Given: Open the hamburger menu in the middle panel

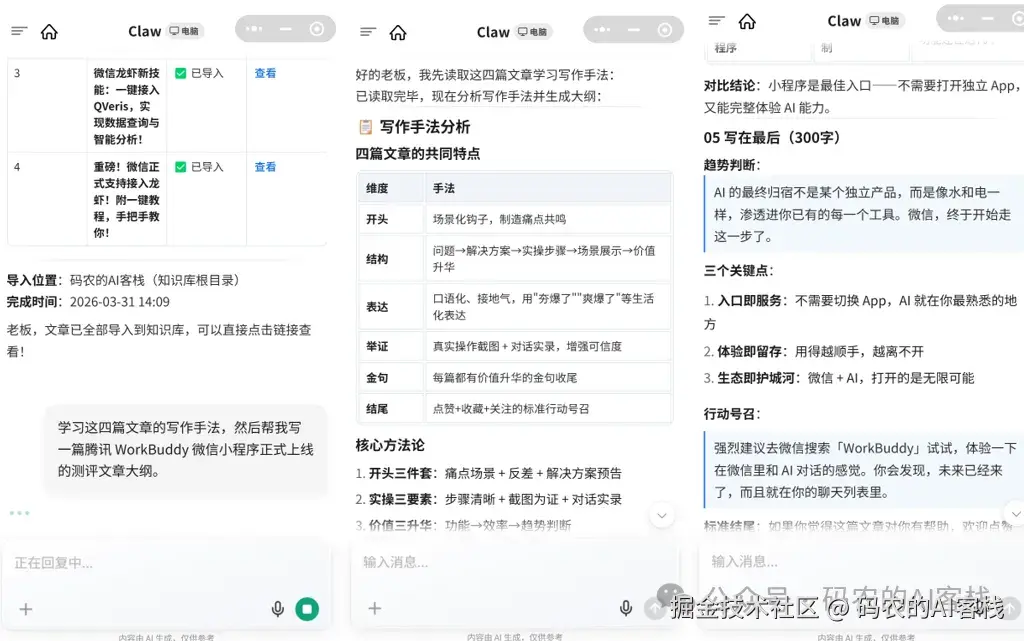Looking at the screenshot, I should tap(368, 31).
